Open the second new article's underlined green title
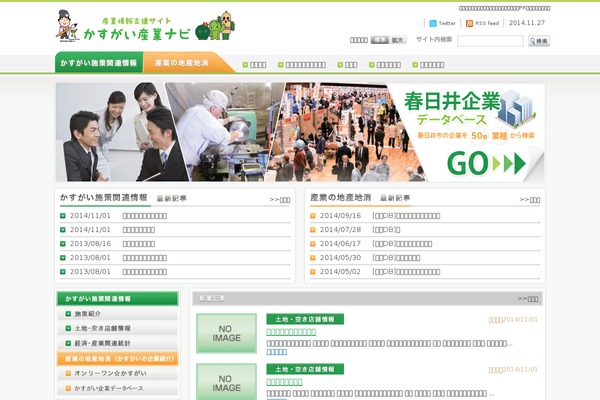The height and width of the screenshot is (400, 600). [x=284, y=382]
